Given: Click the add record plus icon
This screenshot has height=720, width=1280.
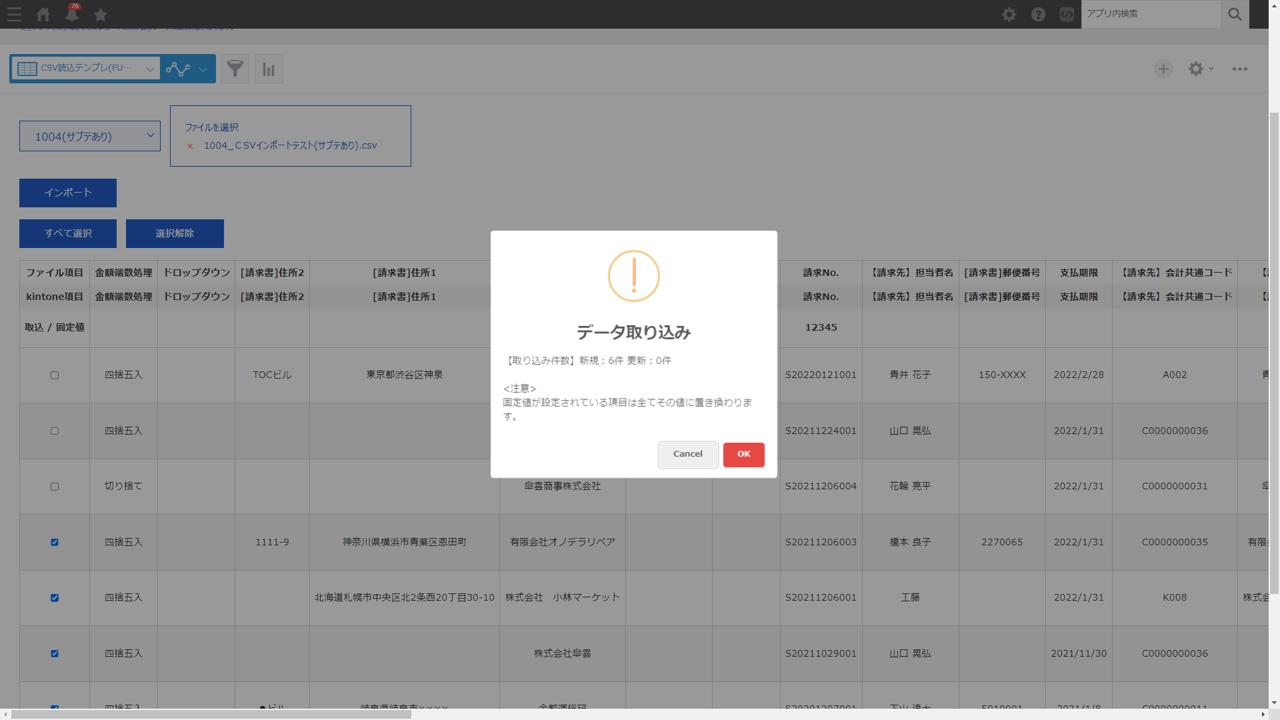Looking at the screenshot, I should tap(1163, 69).
